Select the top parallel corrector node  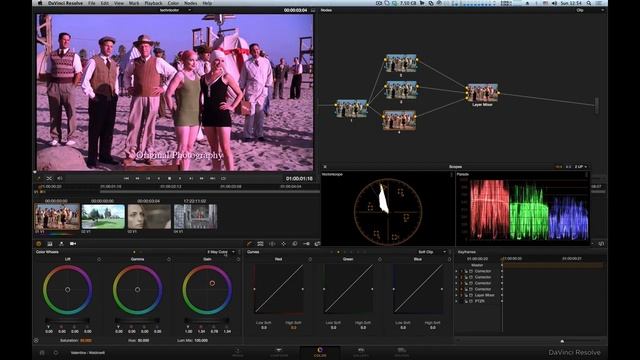[401, 64]
